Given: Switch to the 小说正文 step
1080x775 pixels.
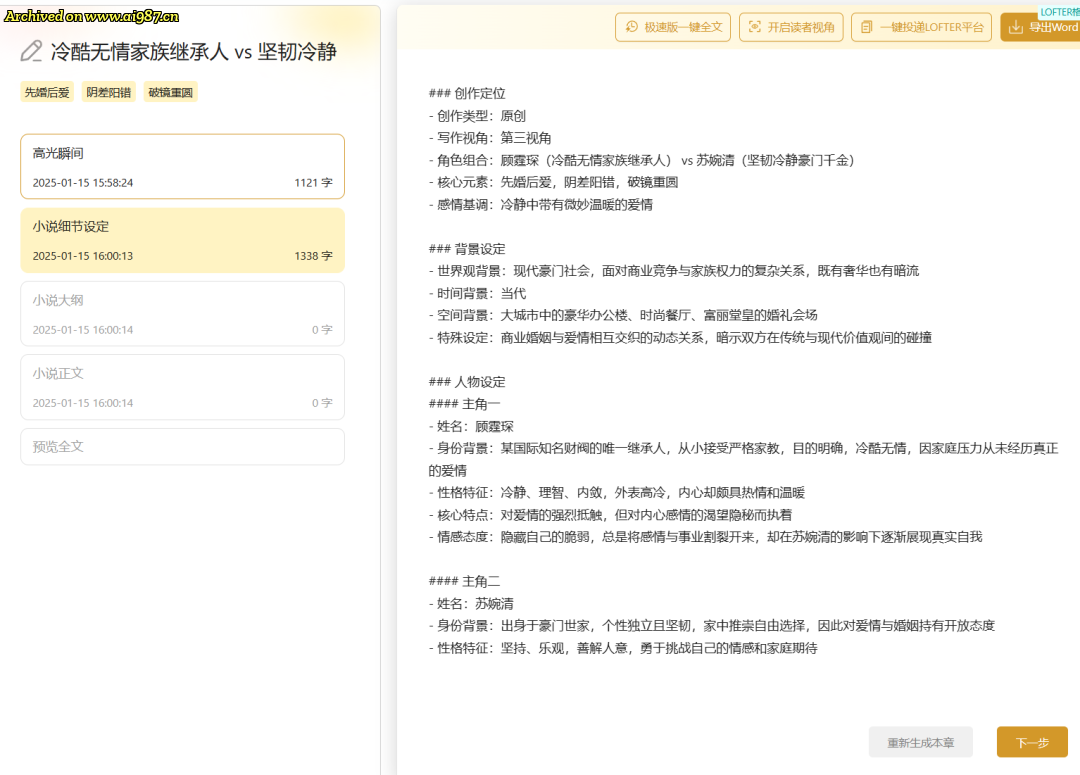Looking at the screenshot, I should point(182,387).
